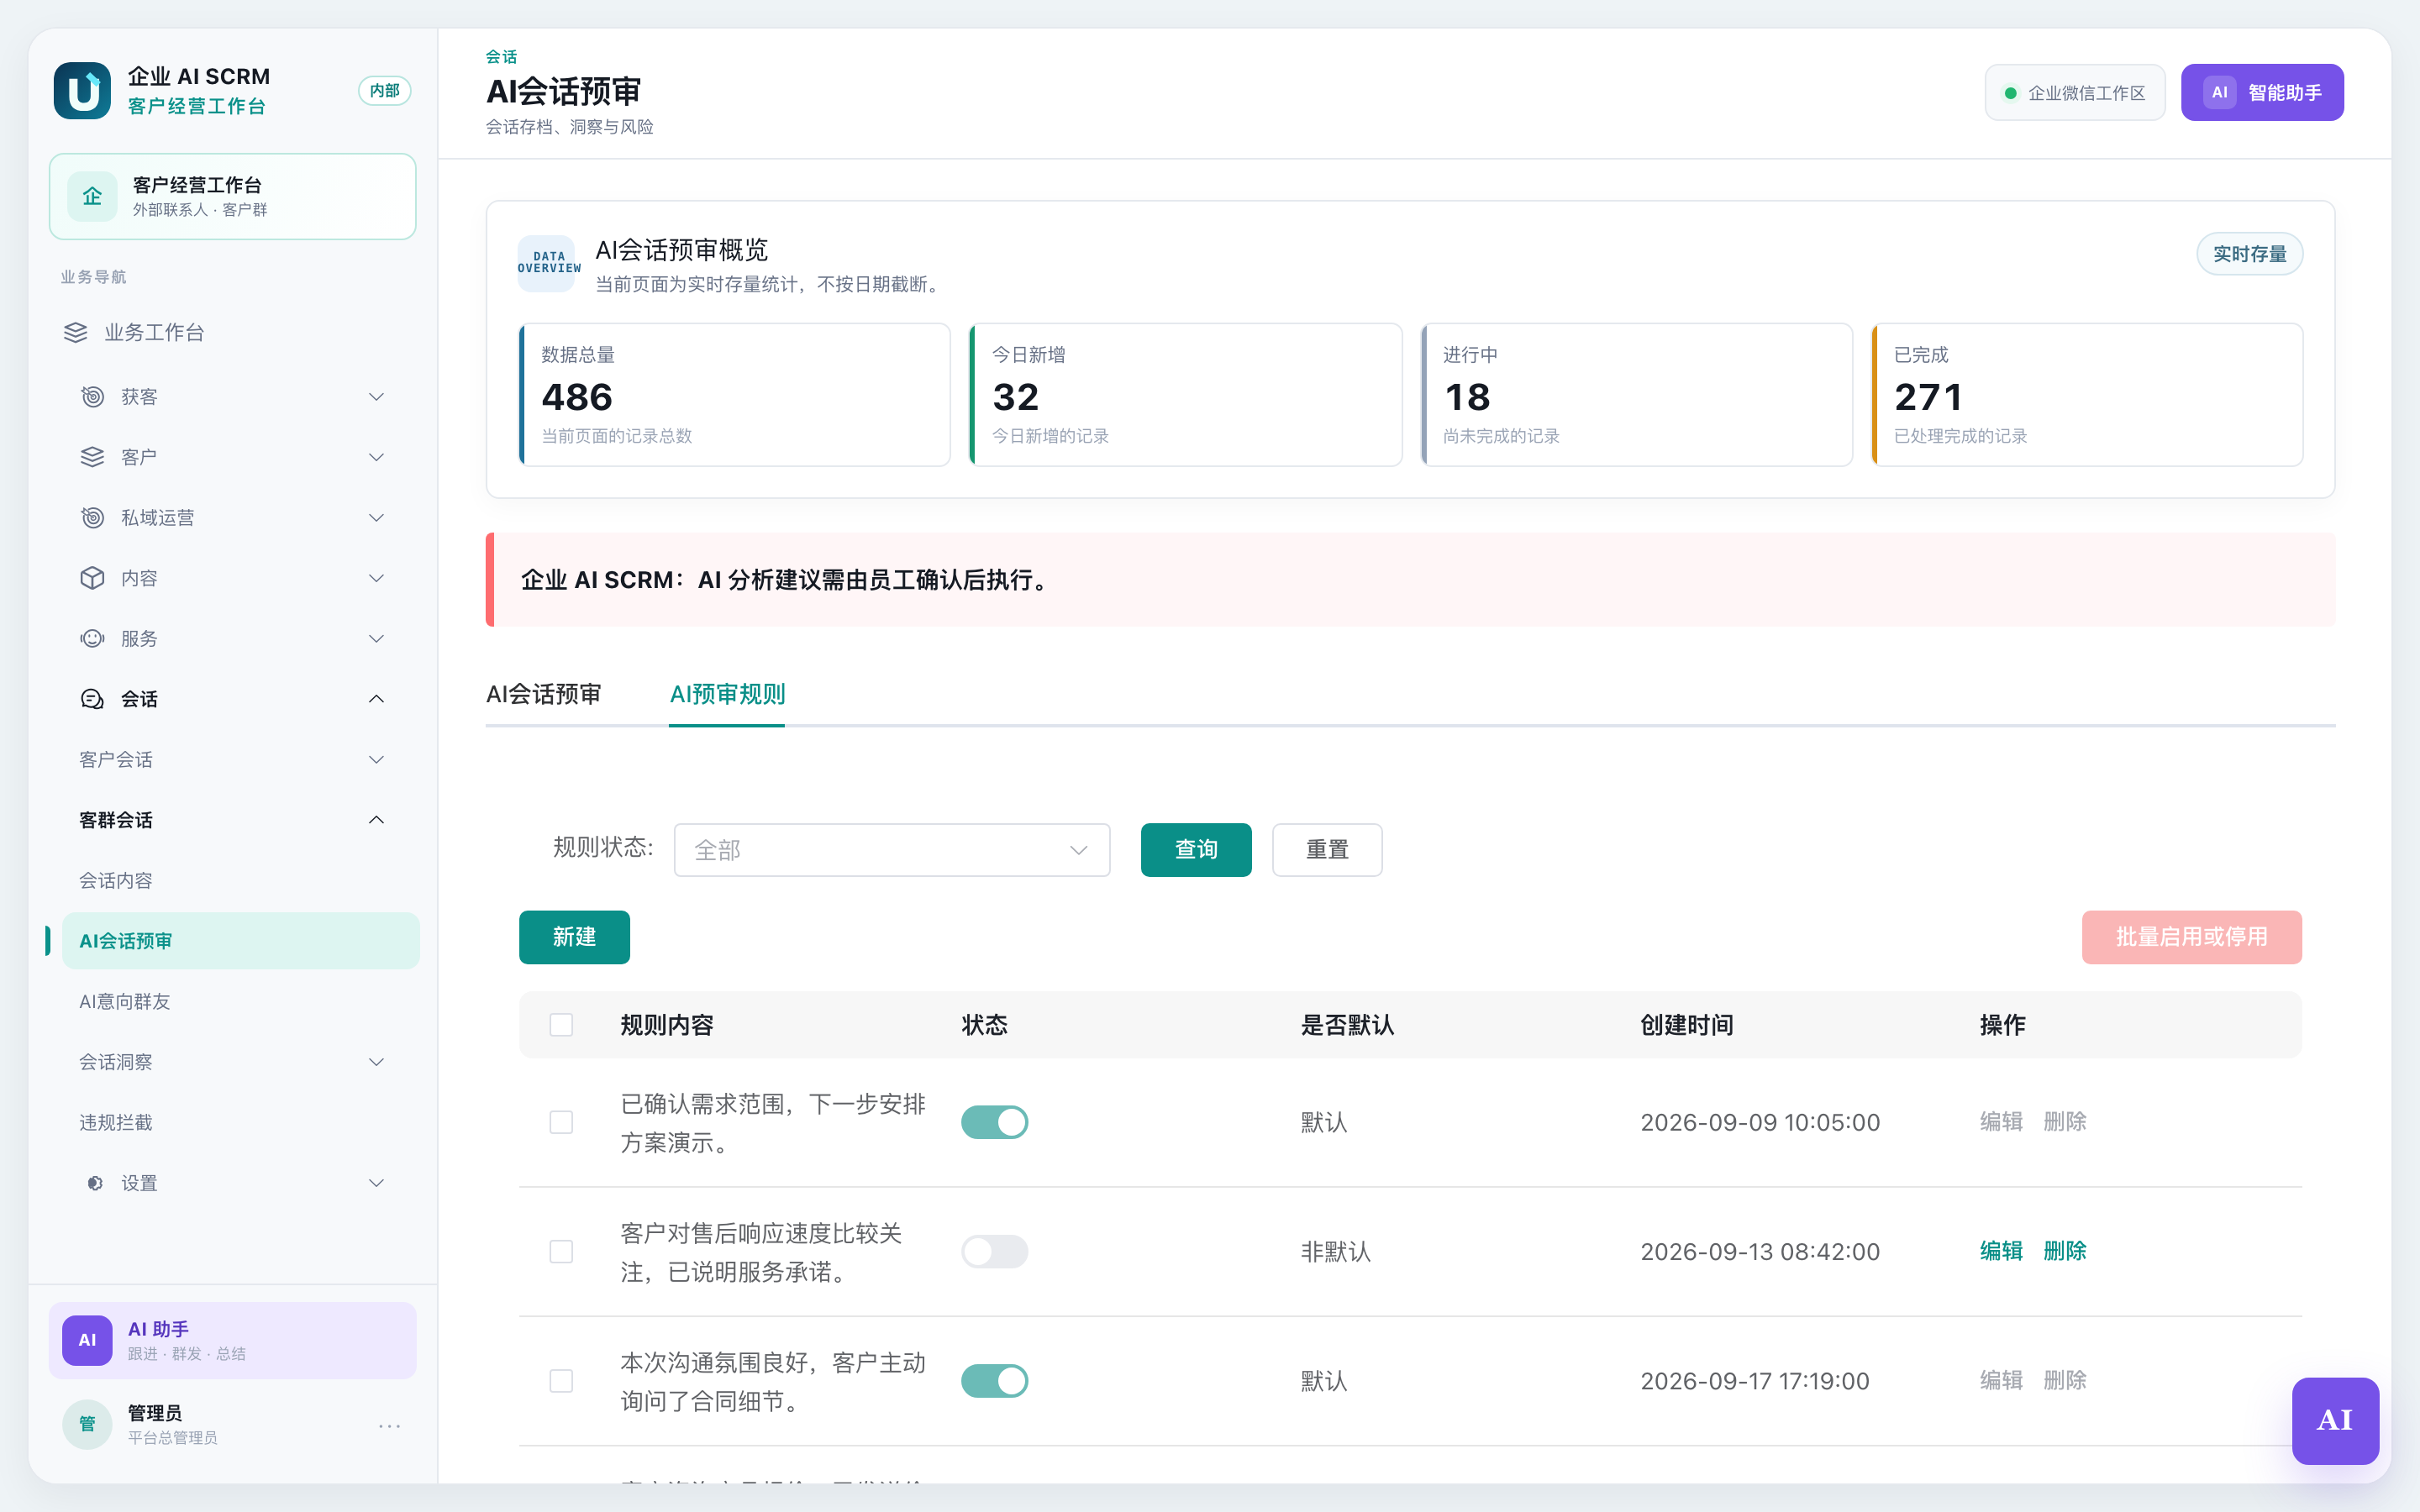Click the smiley icon next to 服务
Viewport: 2420px width, 1512px height.
(92, 639)
